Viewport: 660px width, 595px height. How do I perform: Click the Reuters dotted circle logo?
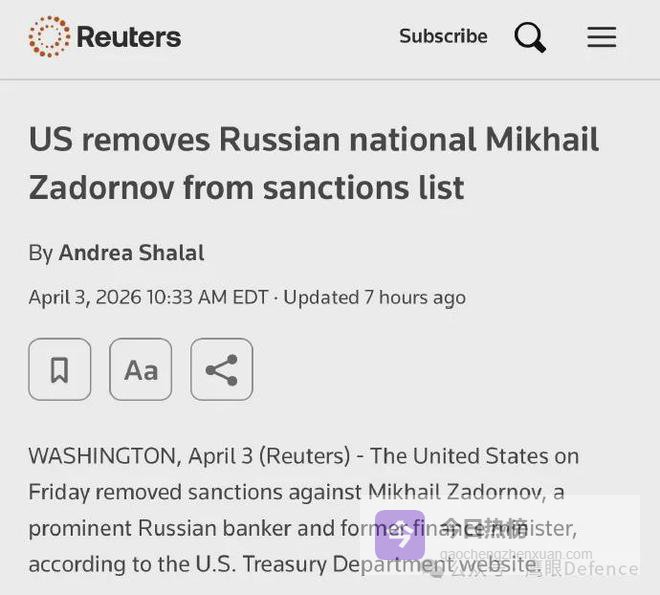[49, 37]
